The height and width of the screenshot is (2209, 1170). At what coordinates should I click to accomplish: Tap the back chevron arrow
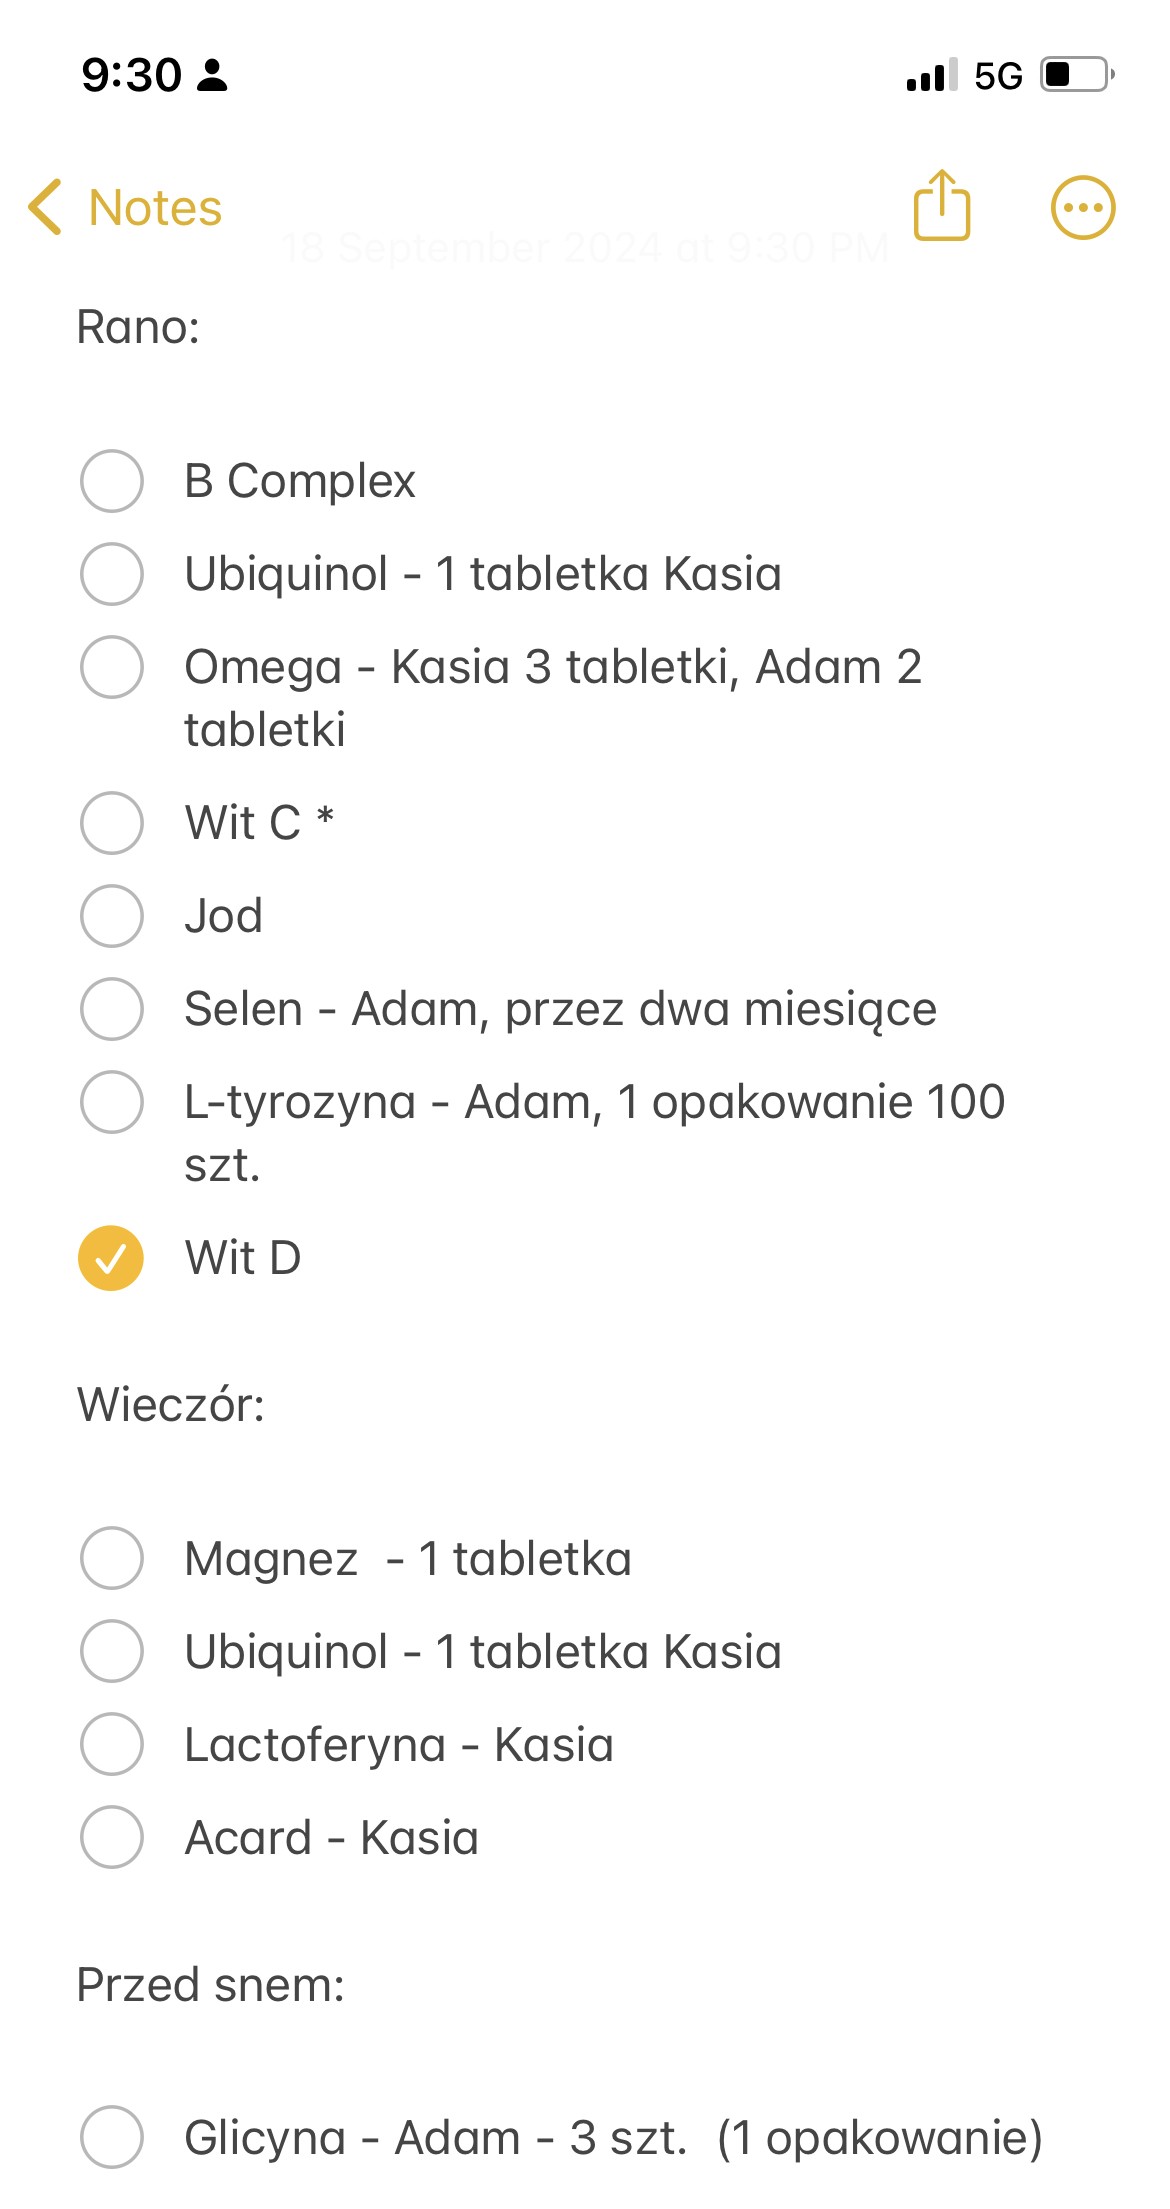[46, 207]
